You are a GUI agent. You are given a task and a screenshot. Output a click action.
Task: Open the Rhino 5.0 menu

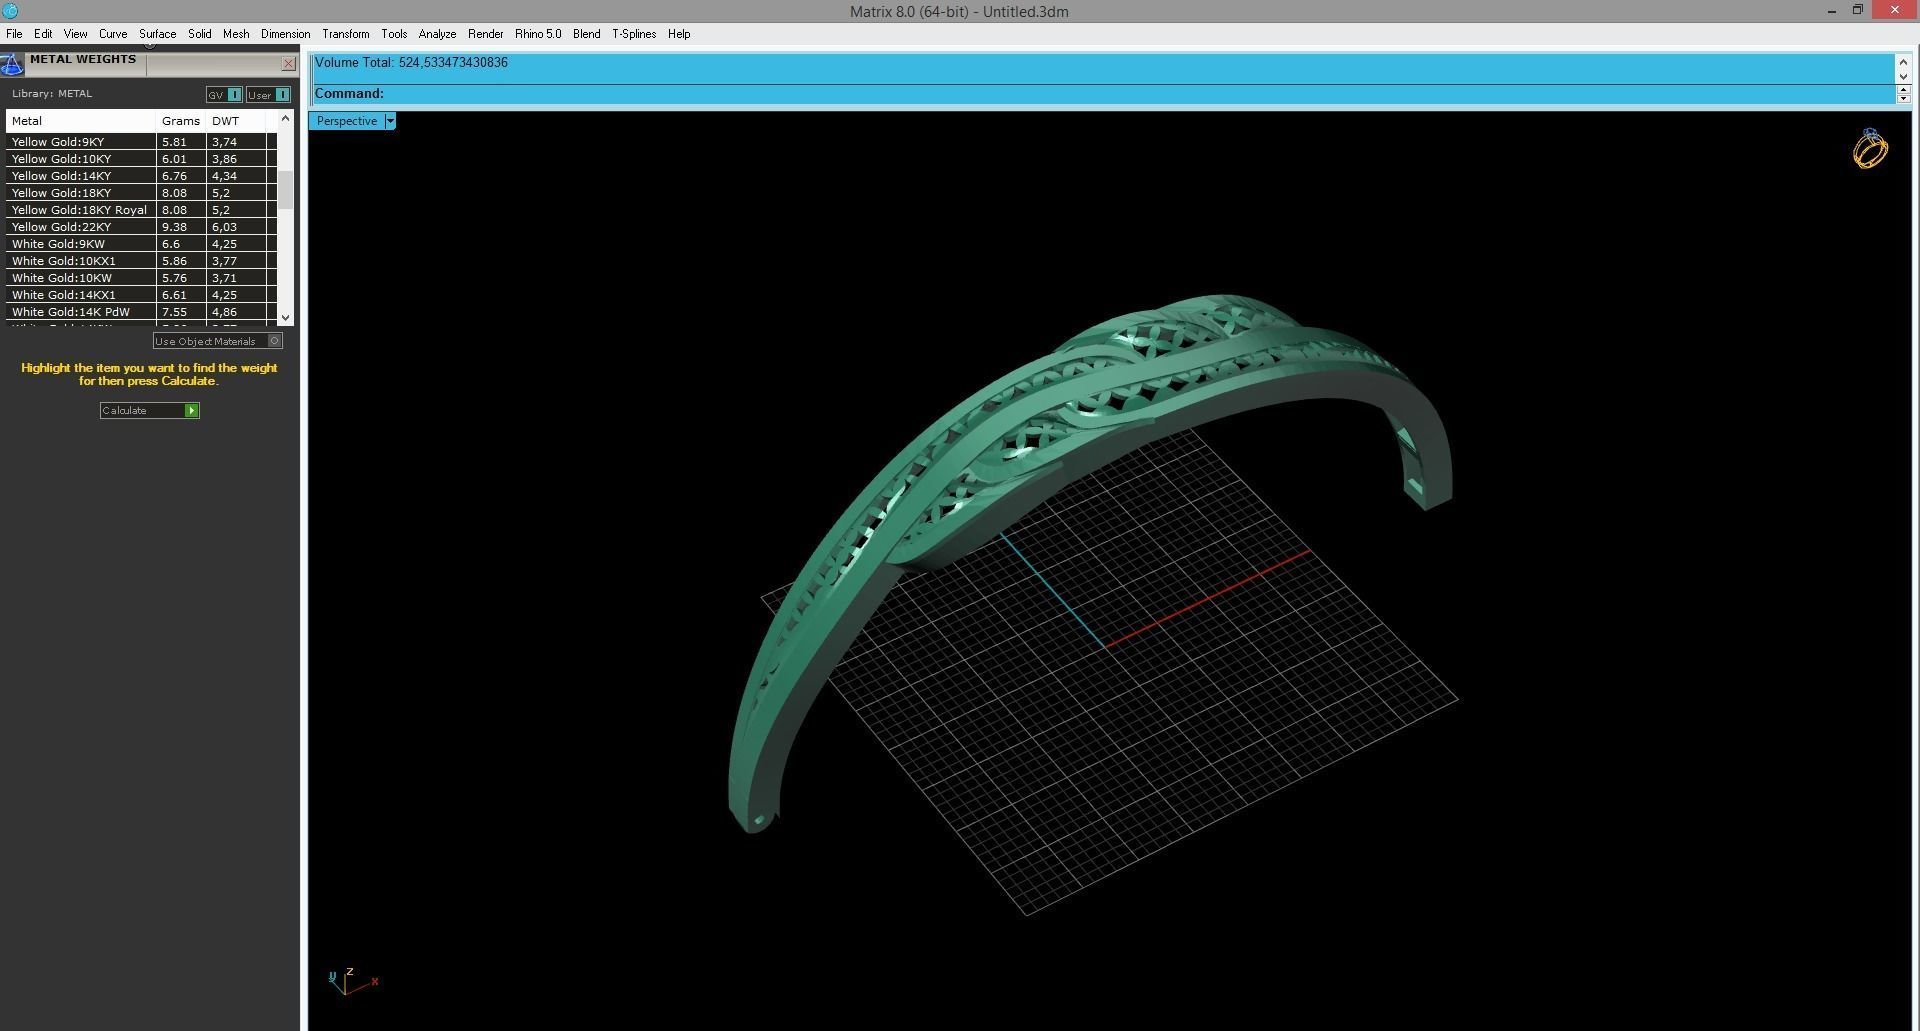coord(538,34)
